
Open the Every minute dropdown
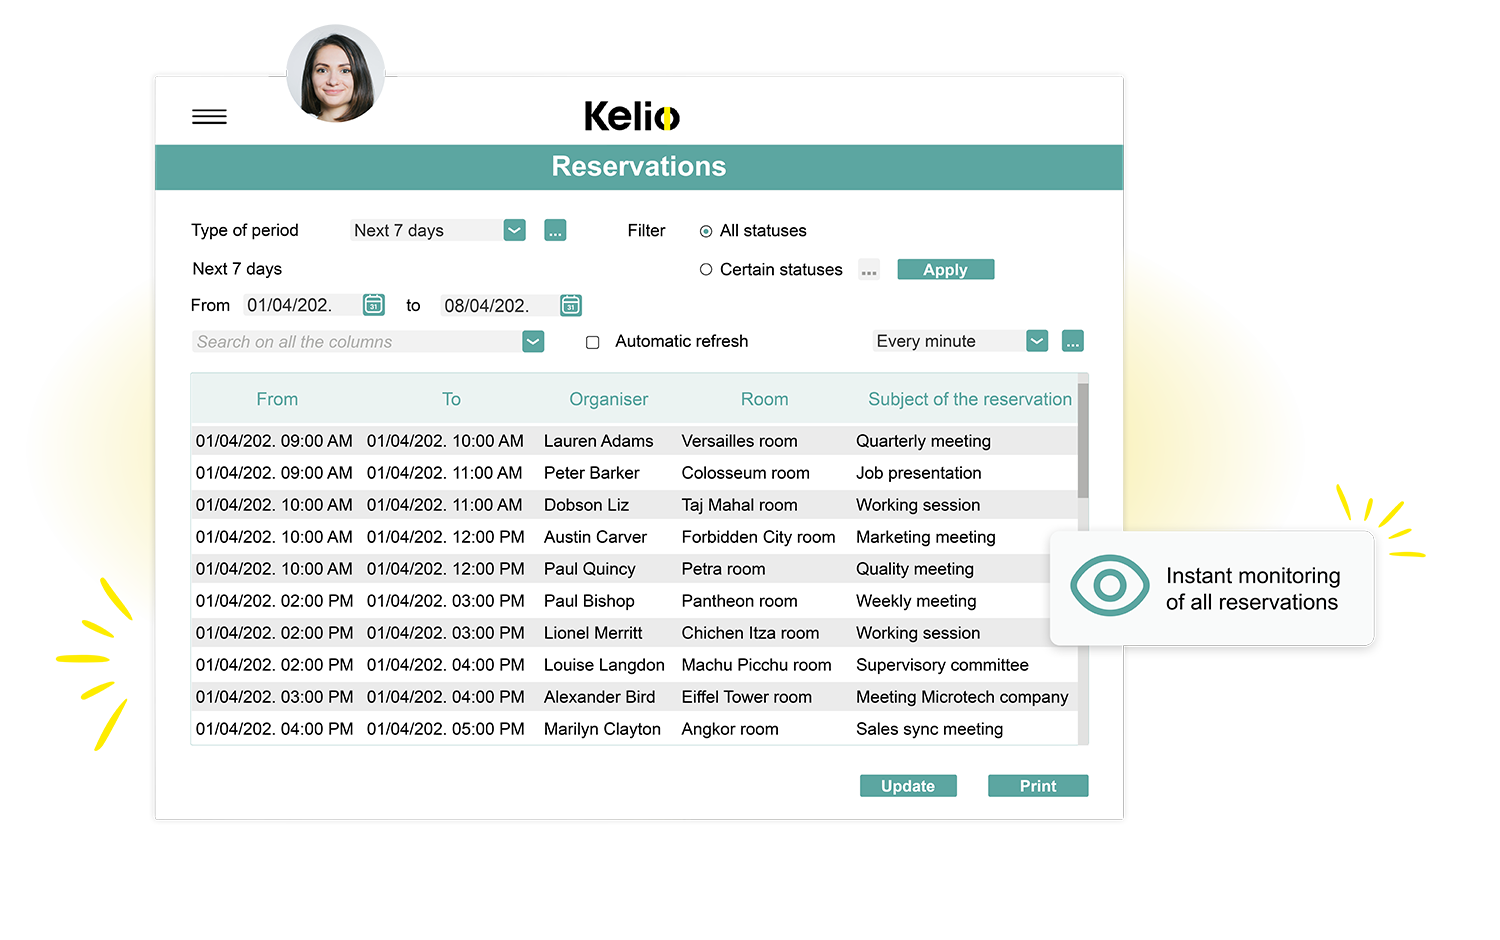[1037, 341]
